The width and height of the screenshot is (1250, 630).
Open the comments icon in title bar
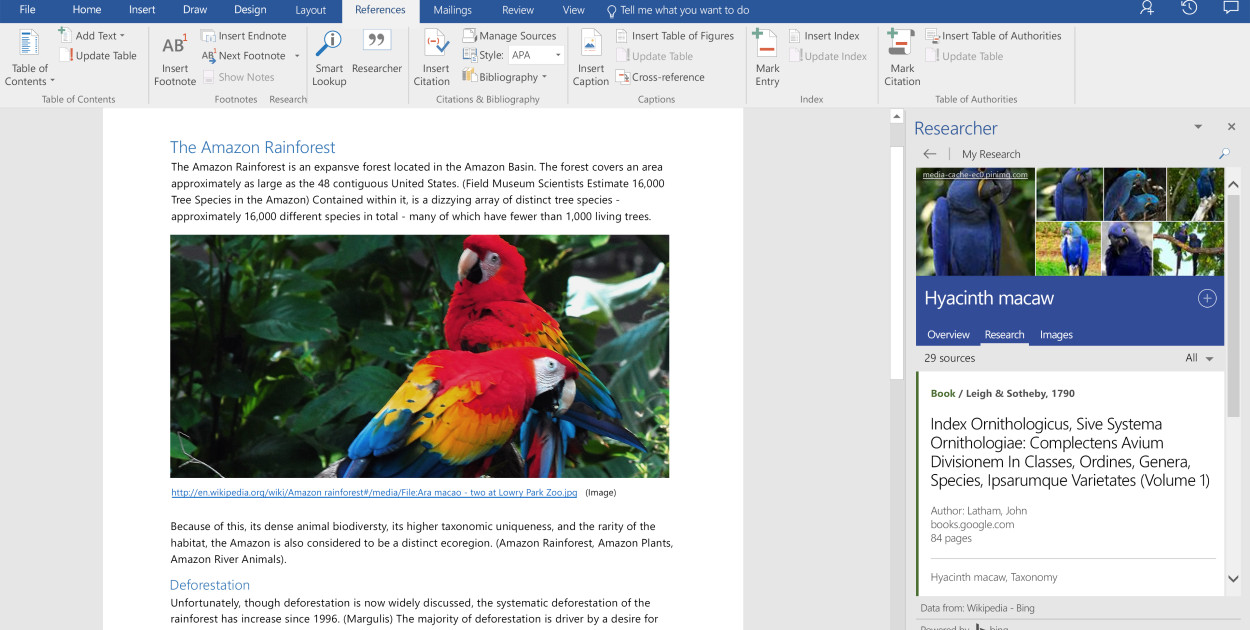[1231, 9]
